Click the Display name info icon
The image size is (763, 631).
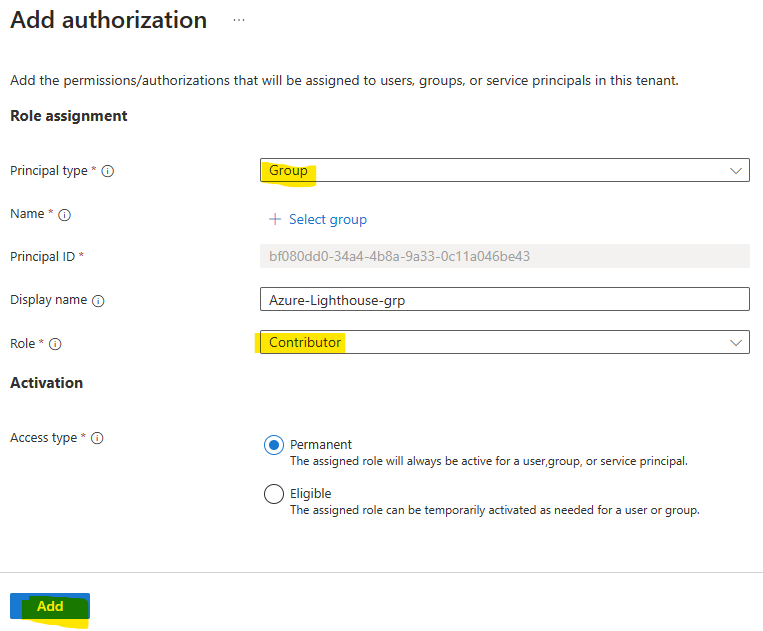(x=98, y=301)
